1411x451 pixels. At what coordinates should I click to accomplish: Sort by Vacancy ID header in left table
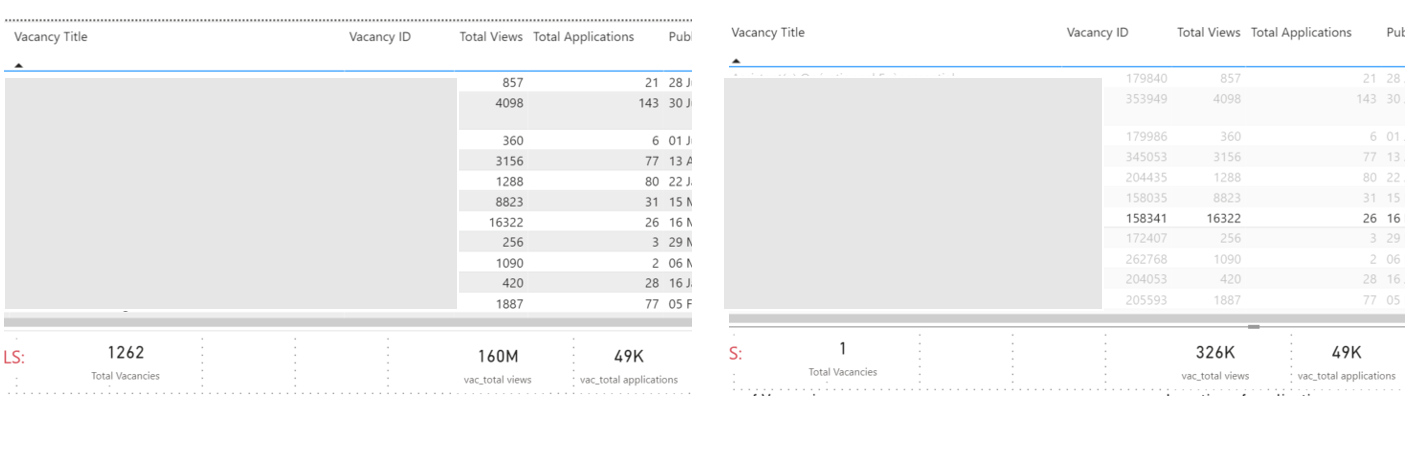tap(380, 37)
